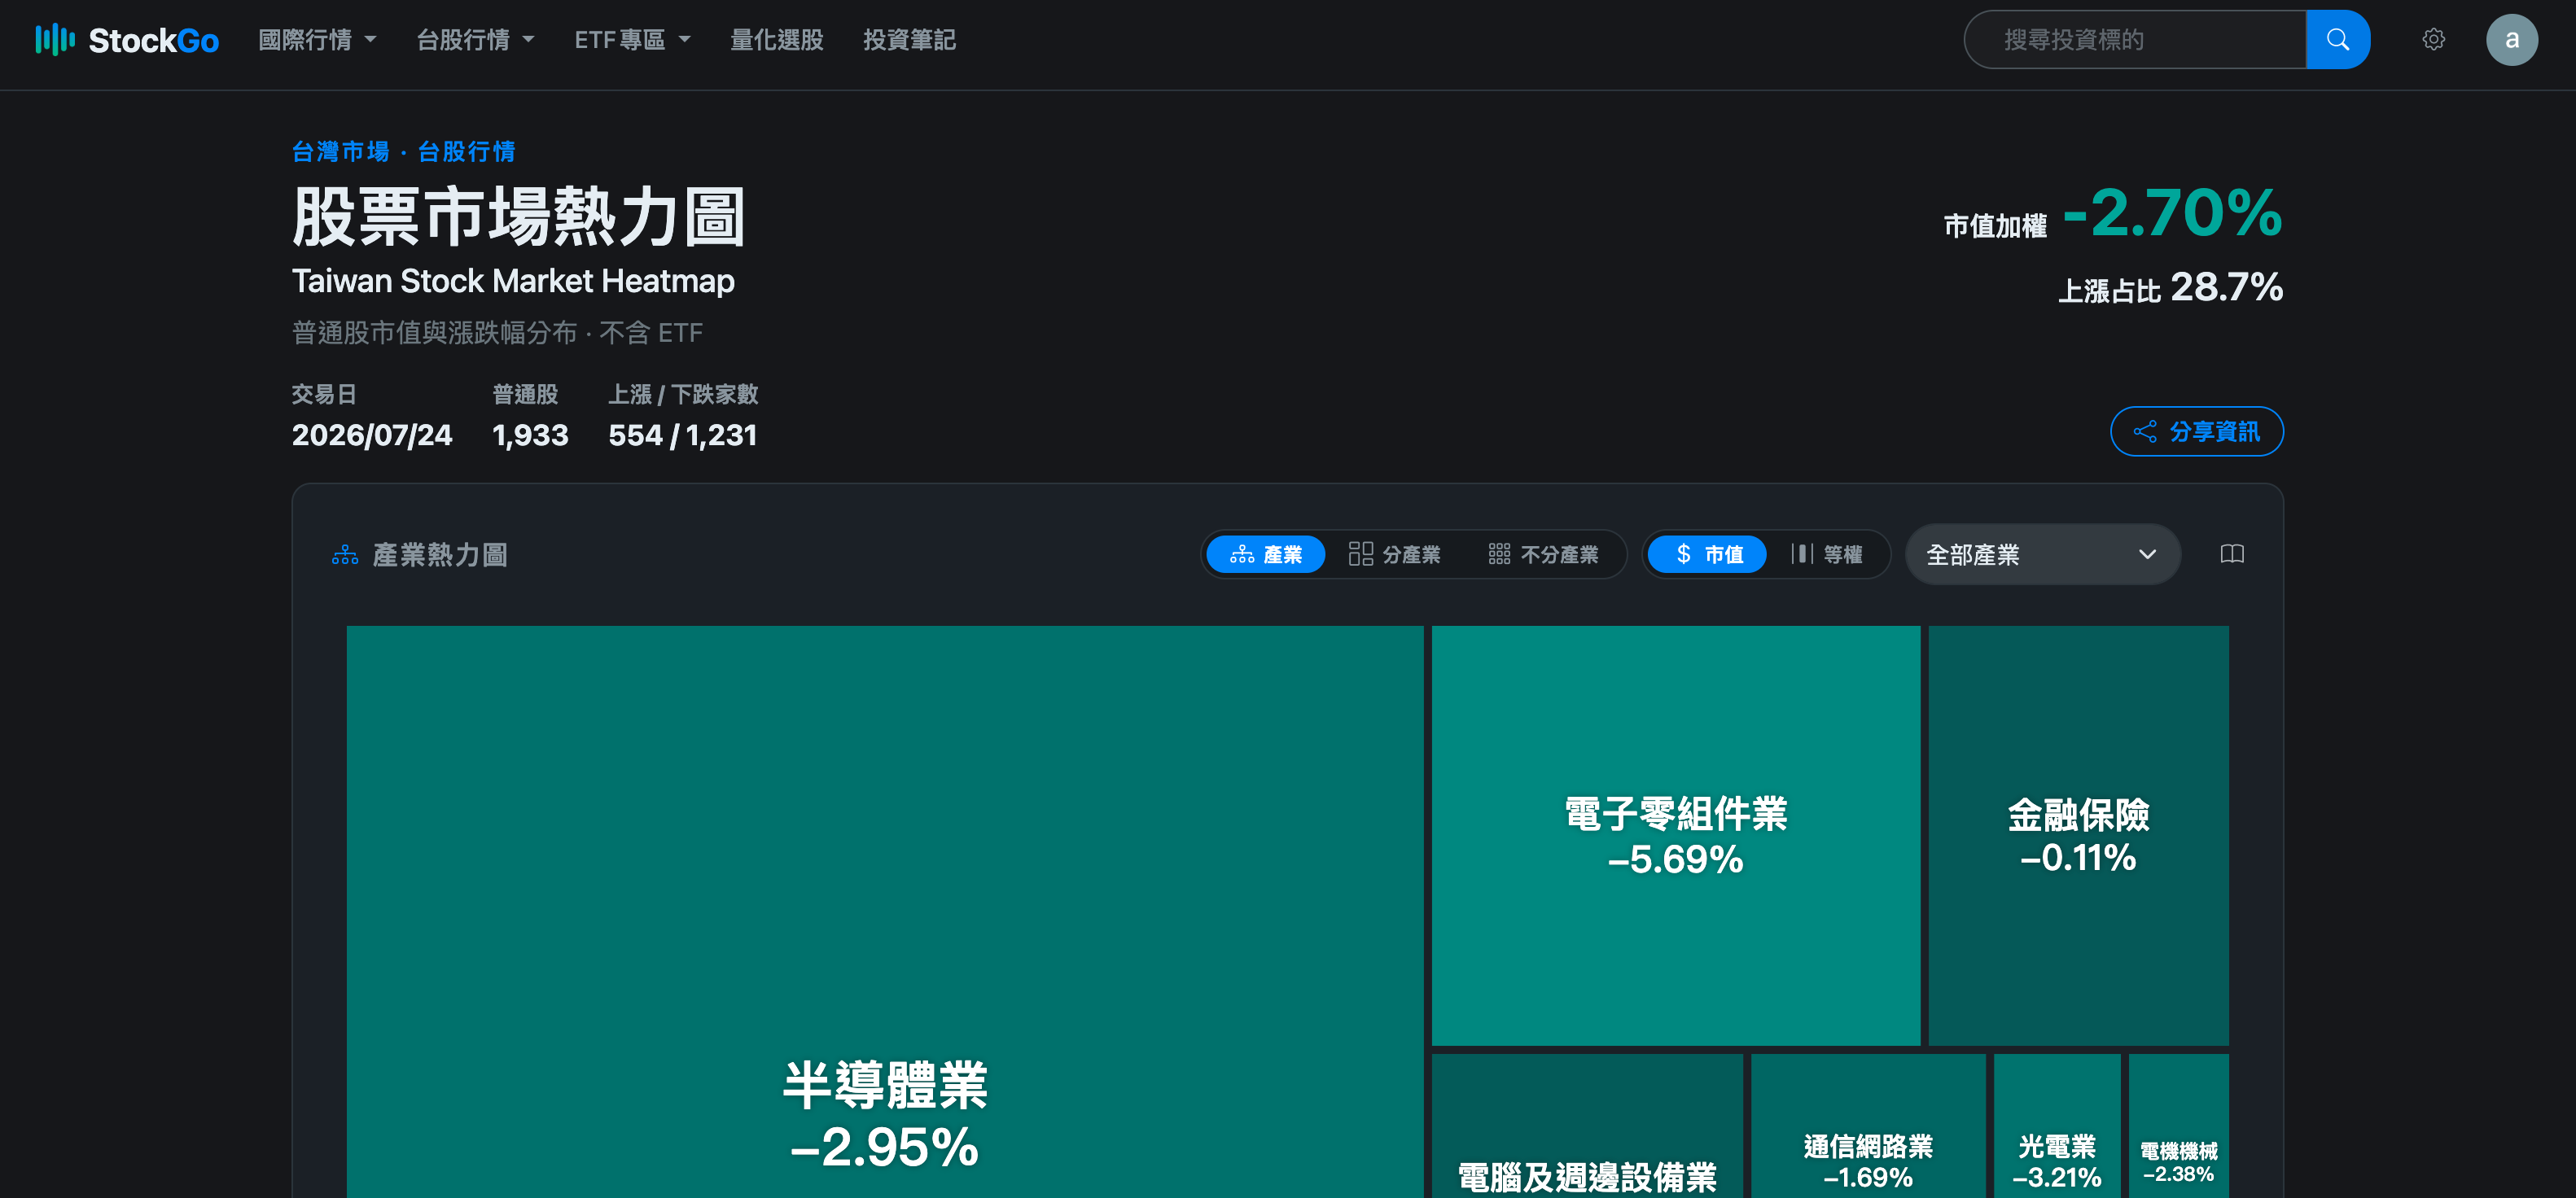Select the 不分產業 grouping toggle

point(1543,554)
